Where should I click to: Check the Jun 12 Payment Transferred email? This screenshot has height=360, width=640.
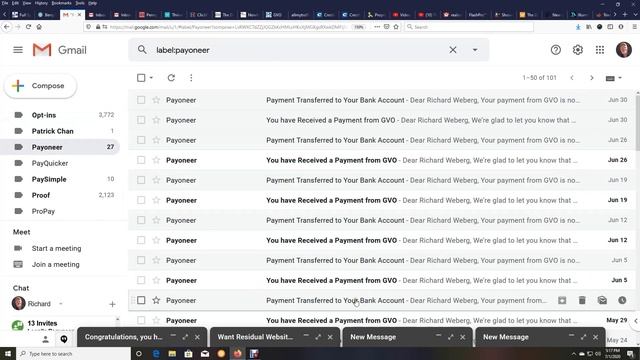[141, 220]
